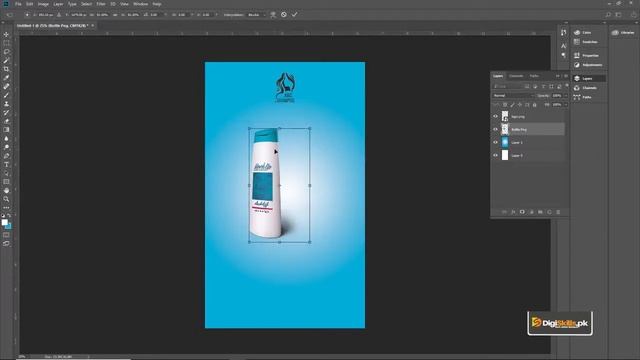
Task: Select the Layer 0 white thumbnail
Action: coord(505,156)
